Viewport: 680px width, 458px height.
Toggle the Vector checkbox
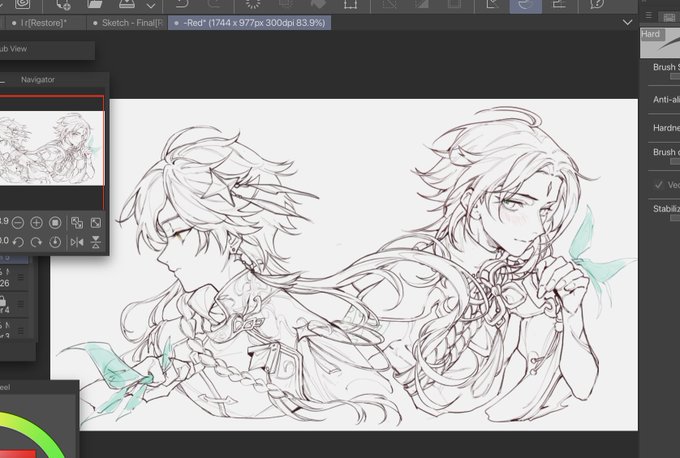[659, 185]
